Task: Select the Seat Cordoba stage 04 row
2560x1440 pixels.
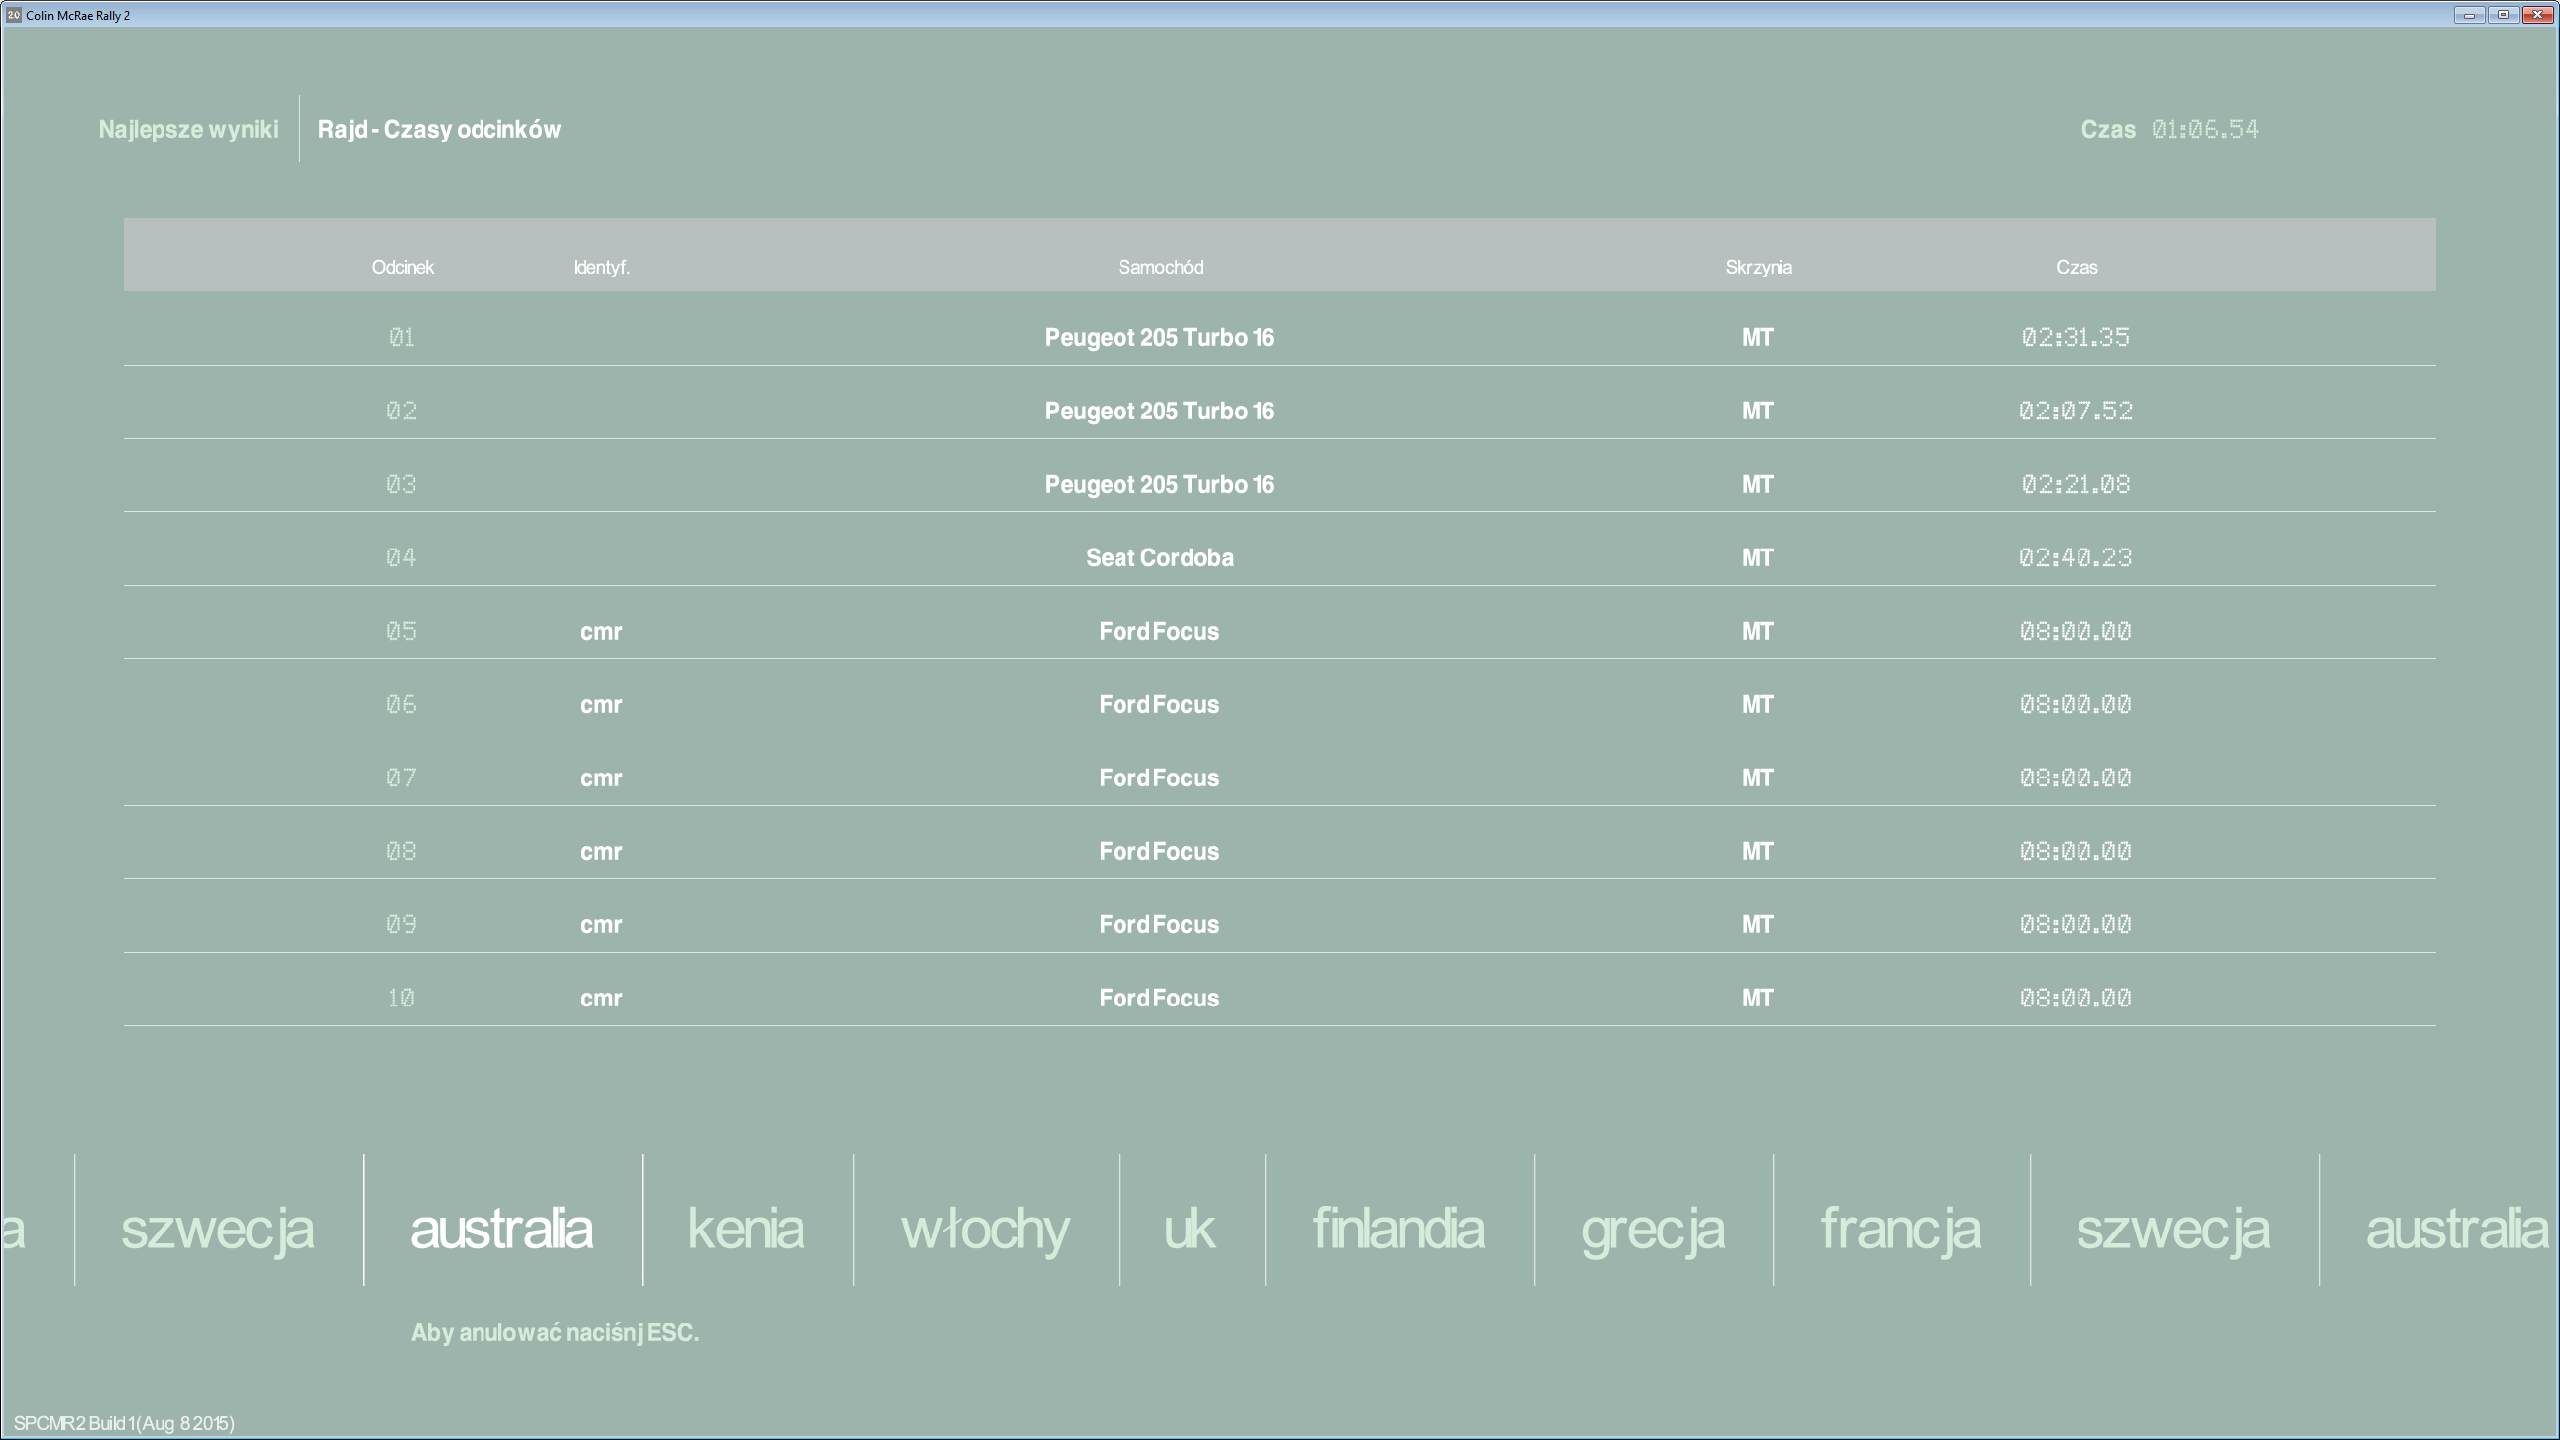Action: tap(1159, 558)
